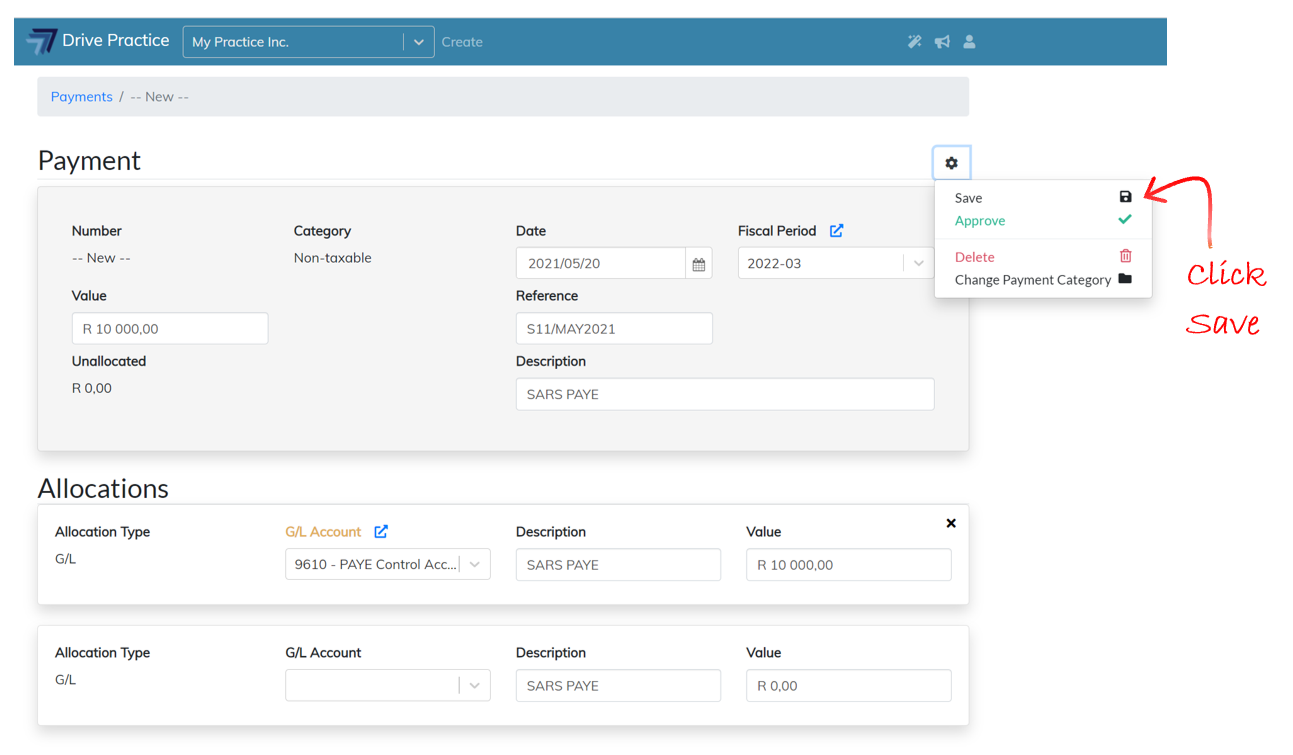Open G/L Account external link icon
The width and height of the screenshot is (1293, 755).
click(x=381, y=531)
